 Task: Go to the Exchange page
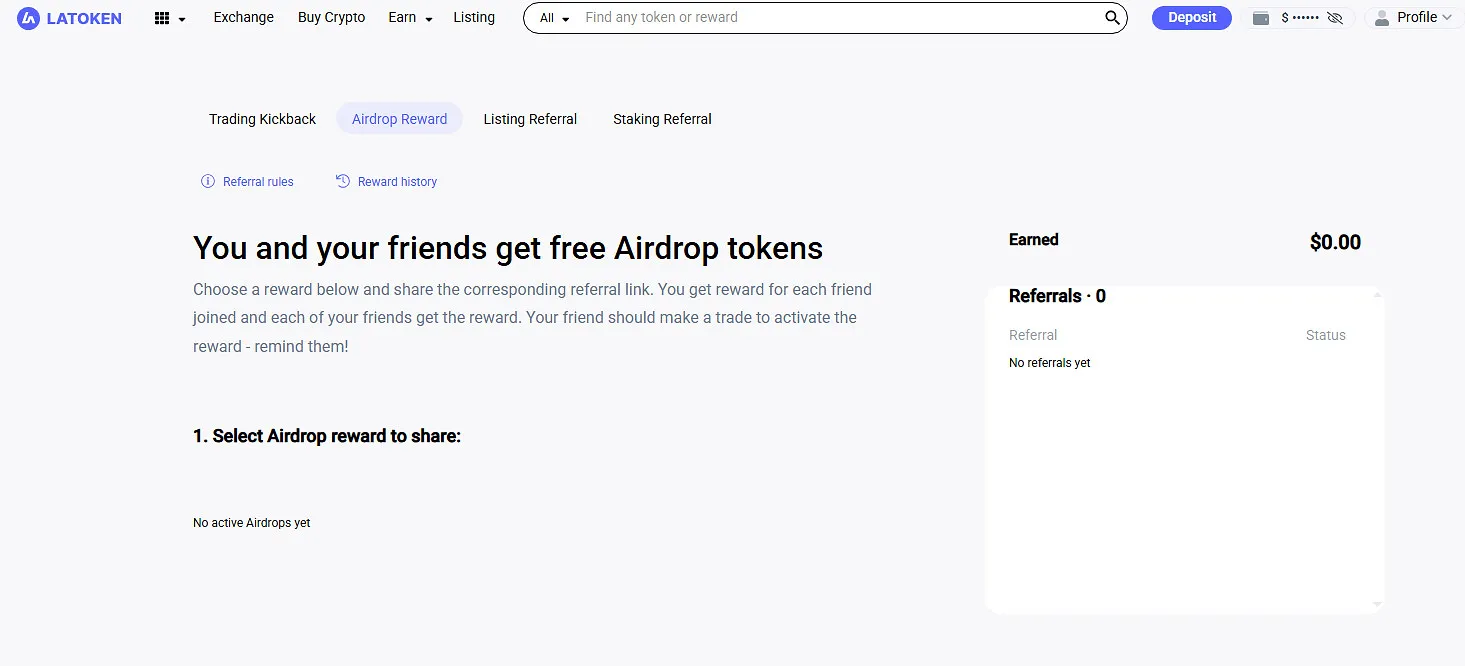click(243, 17)
